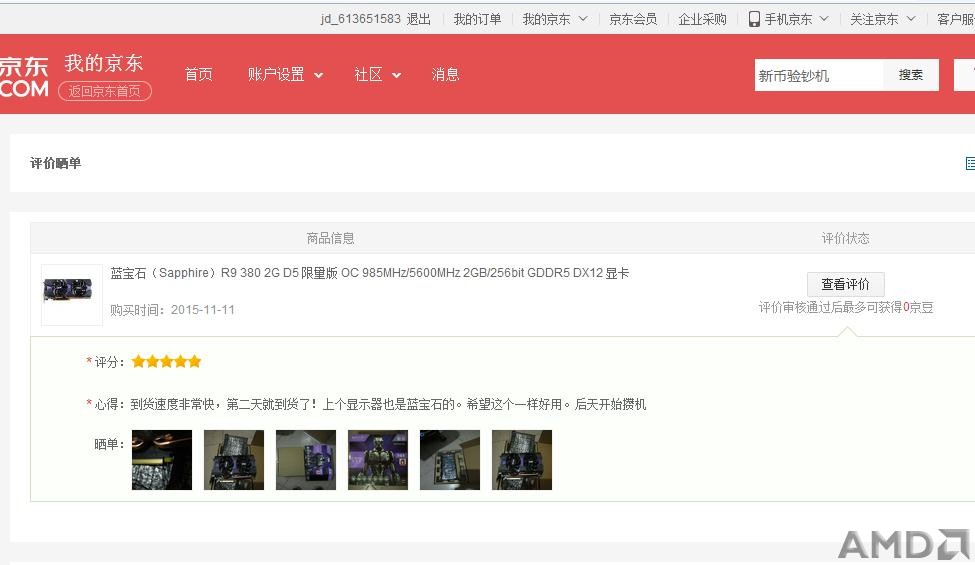Click the username jd_613651583
This screenshot has width=975, height=565.
coord(361,19)
